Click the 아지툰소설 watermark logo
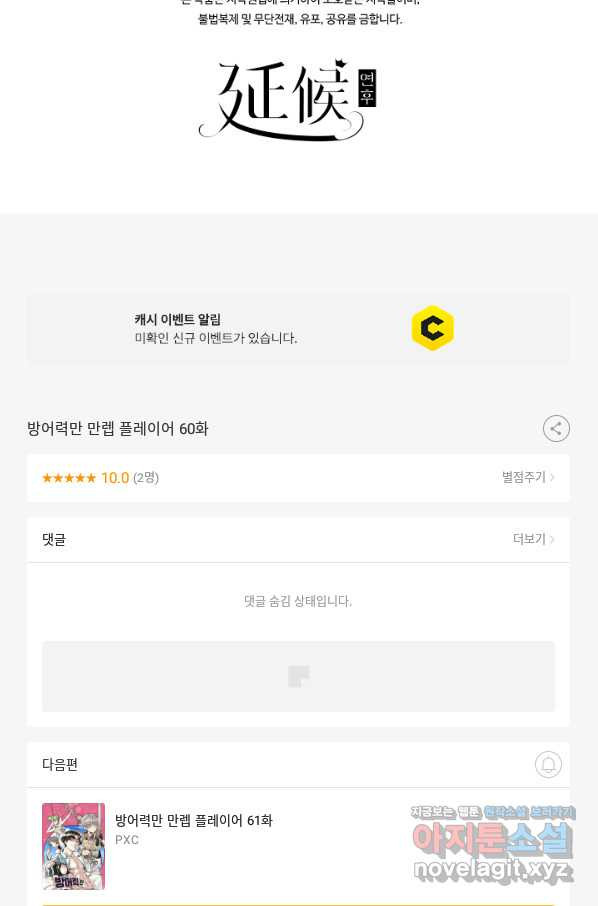 [492, 840]
